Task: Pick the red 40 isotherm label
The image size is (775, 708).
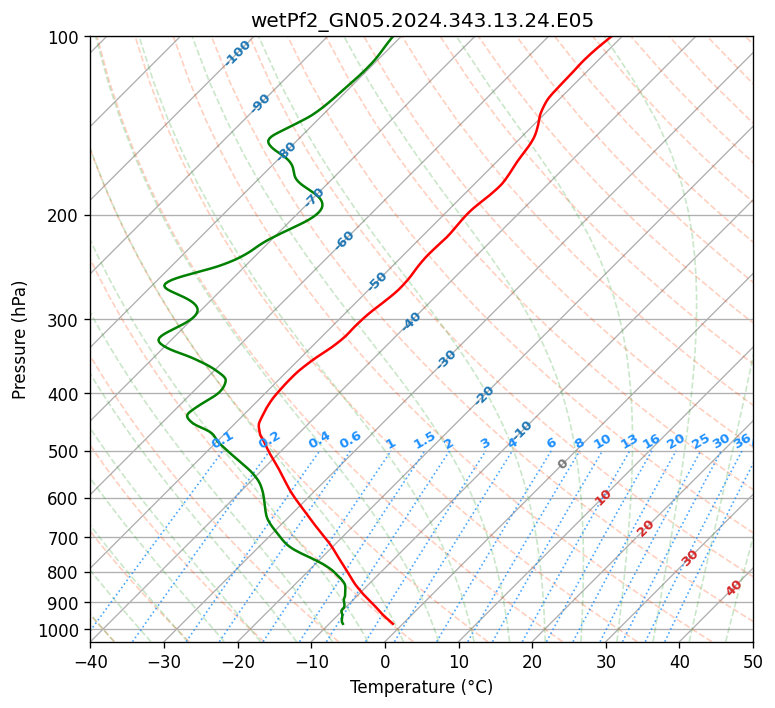Action: point(733,588)
